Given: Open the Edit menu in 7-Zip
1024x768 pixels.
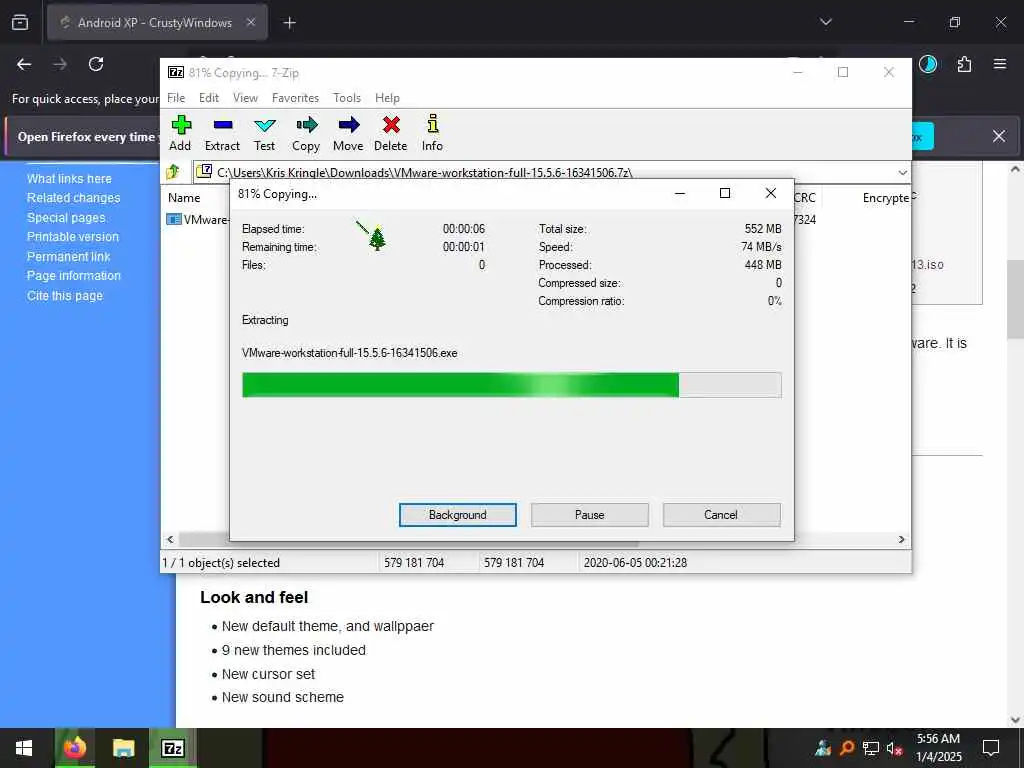Looking at the screenshot, I should (x=209, y=97).
